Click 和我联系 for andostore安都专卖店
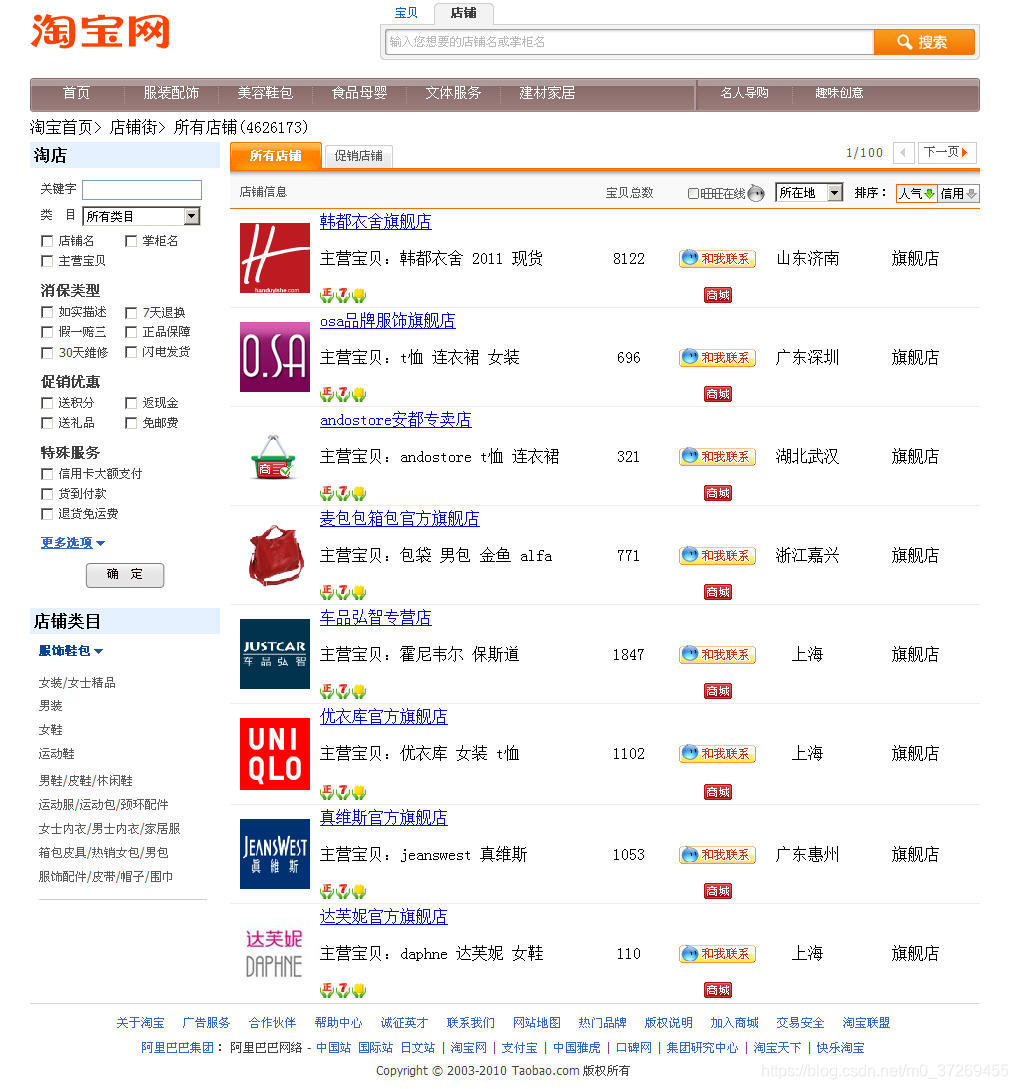The width and height of the screenshot is (1018, 1089). click(717, 456)
